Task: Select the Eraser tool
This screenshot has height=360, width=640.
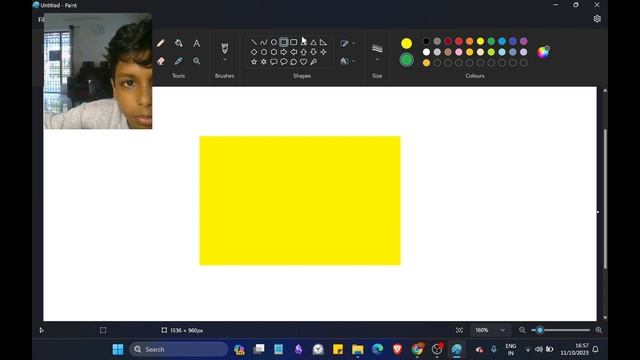Action: click(161, 61)
